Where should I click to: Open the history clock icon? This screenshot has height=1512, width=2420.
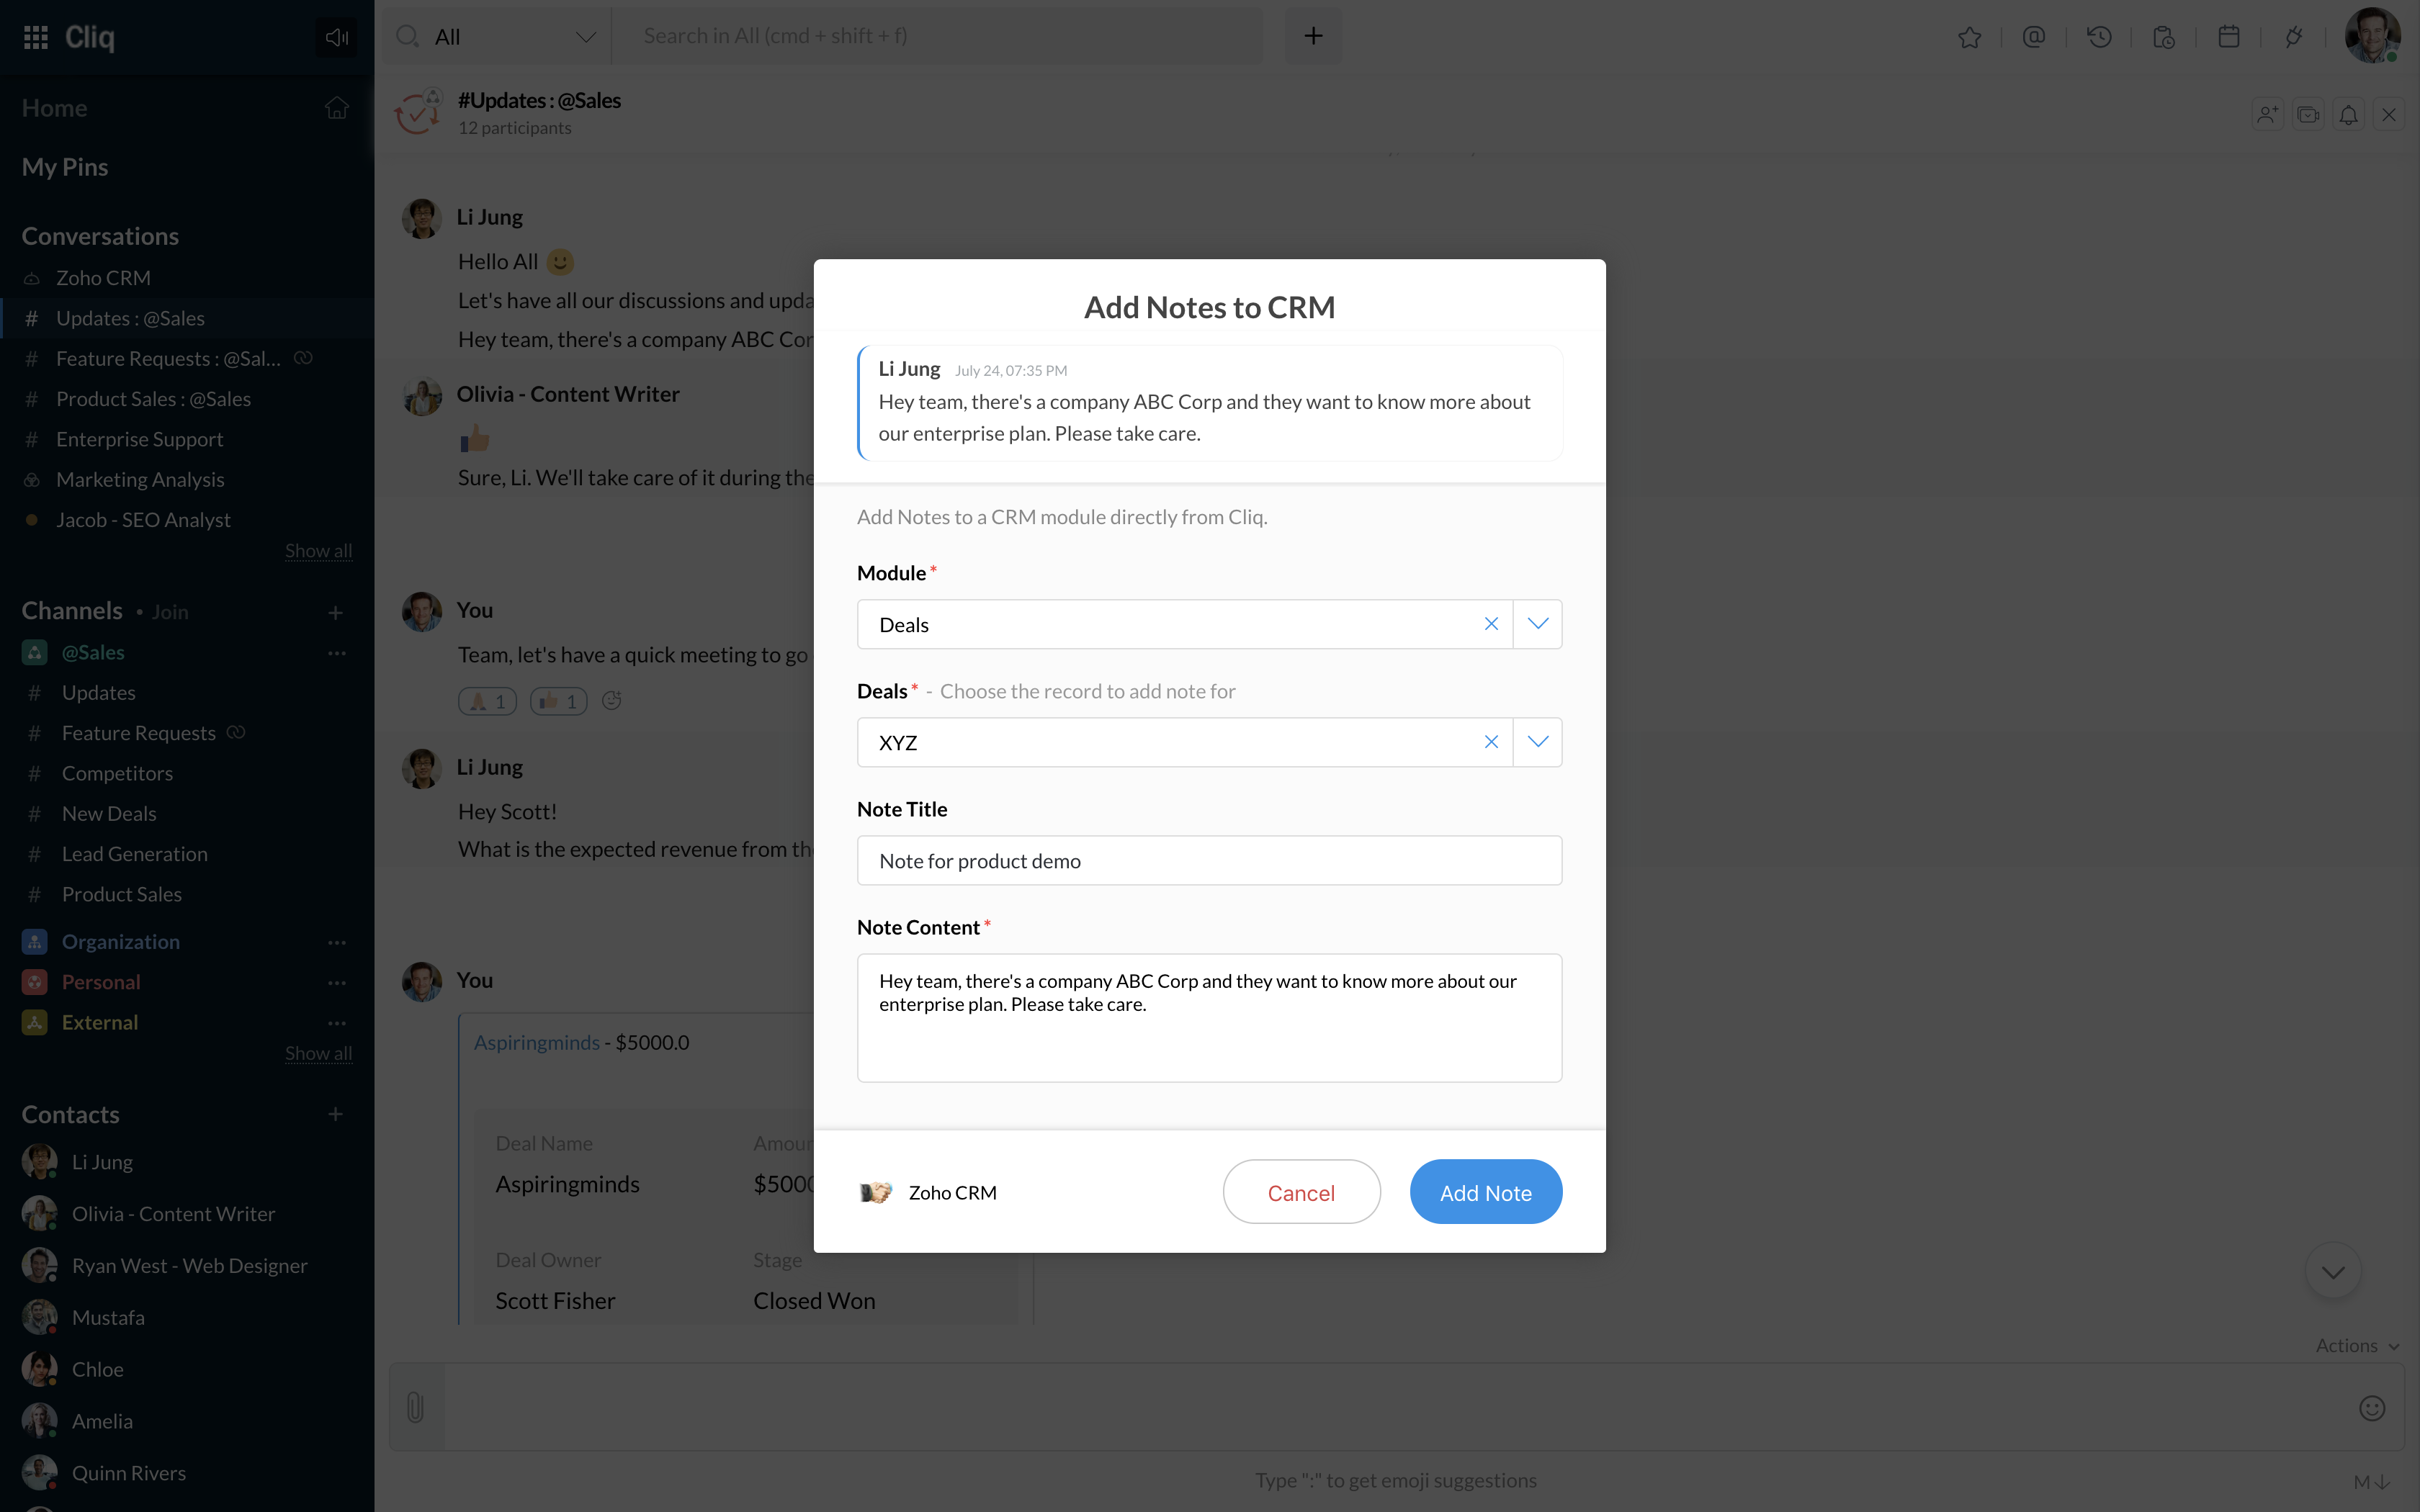pyautogui.click(x=2099, y=37)
